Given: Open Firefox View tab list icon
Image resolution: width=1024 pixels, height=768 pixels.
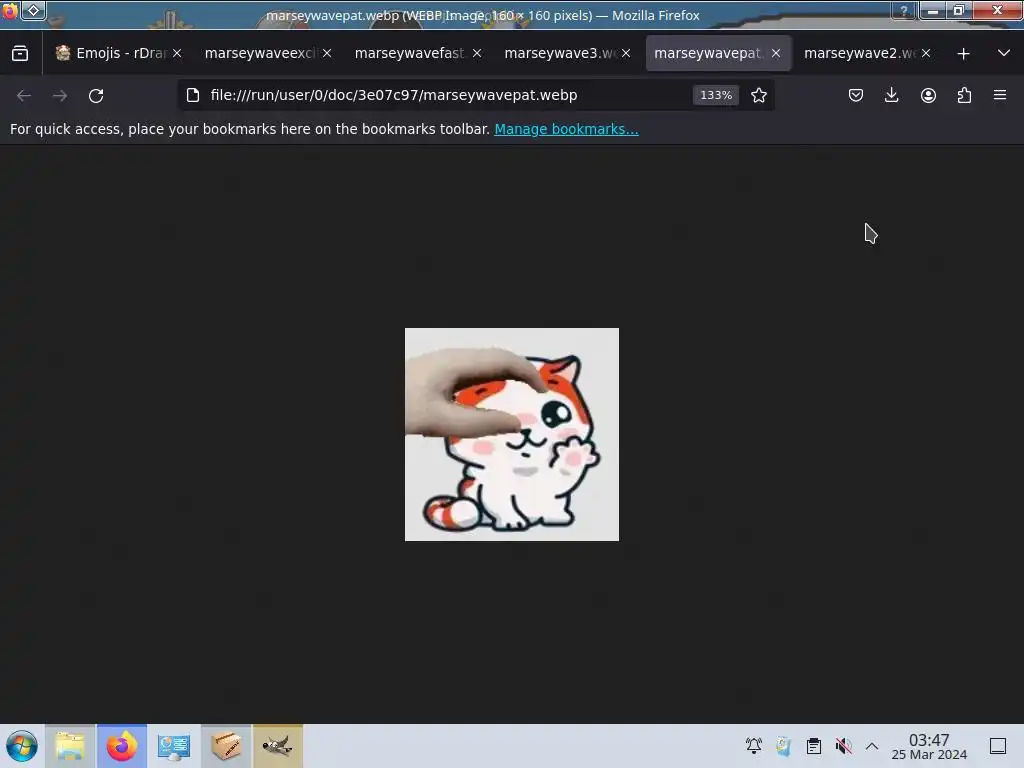Looking at the screenshot, I should 20,54.
